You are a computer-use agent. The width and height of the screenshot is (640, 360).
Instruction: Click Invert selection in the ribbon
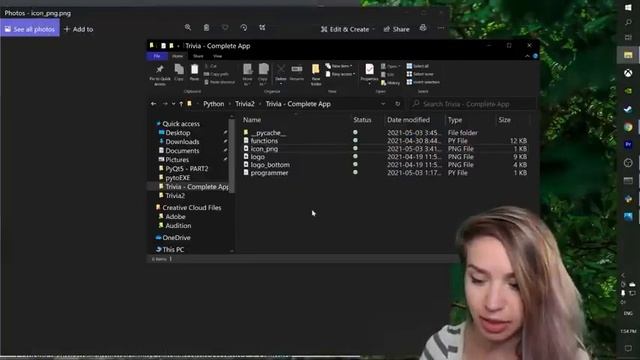coord(423,82)
